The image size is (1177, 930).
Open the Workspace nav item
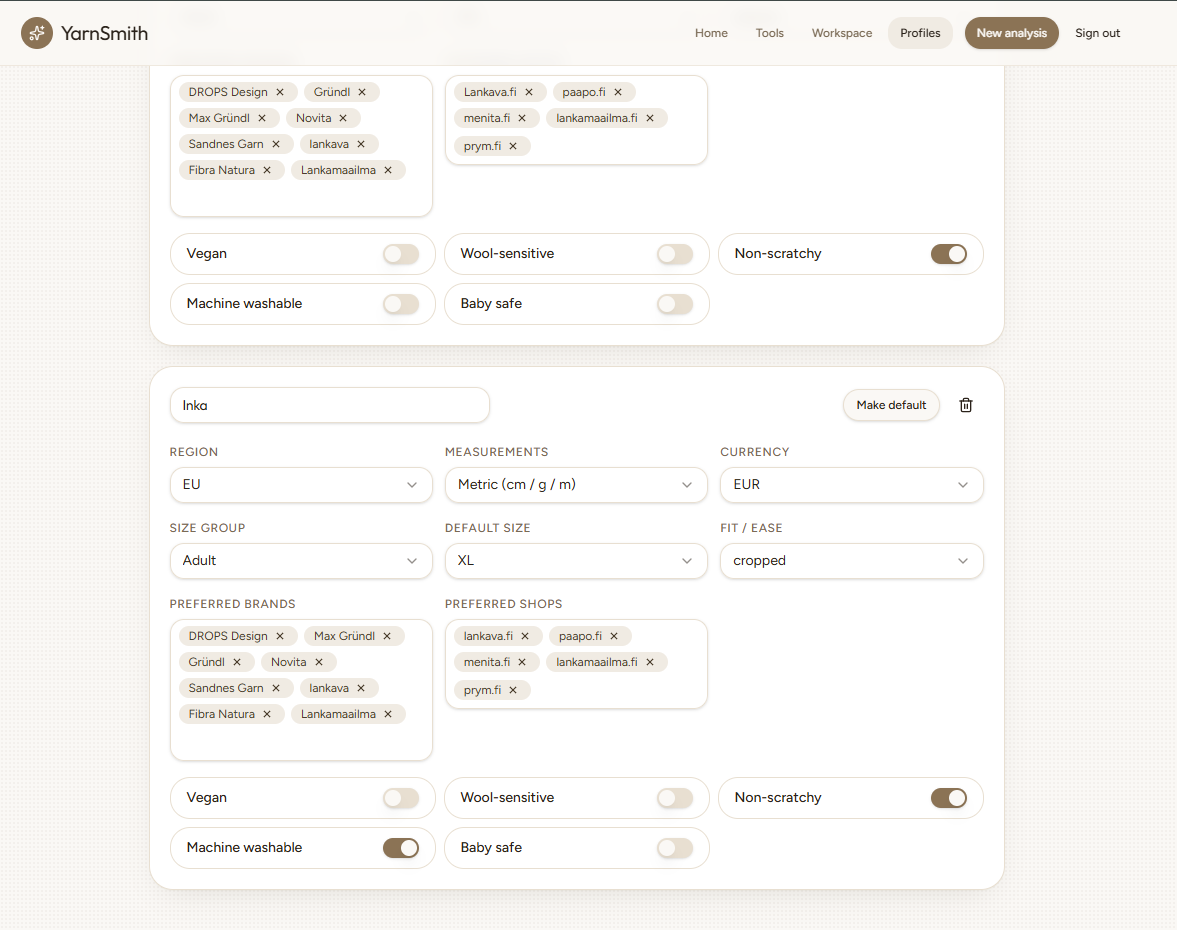[x=841, y=33]
